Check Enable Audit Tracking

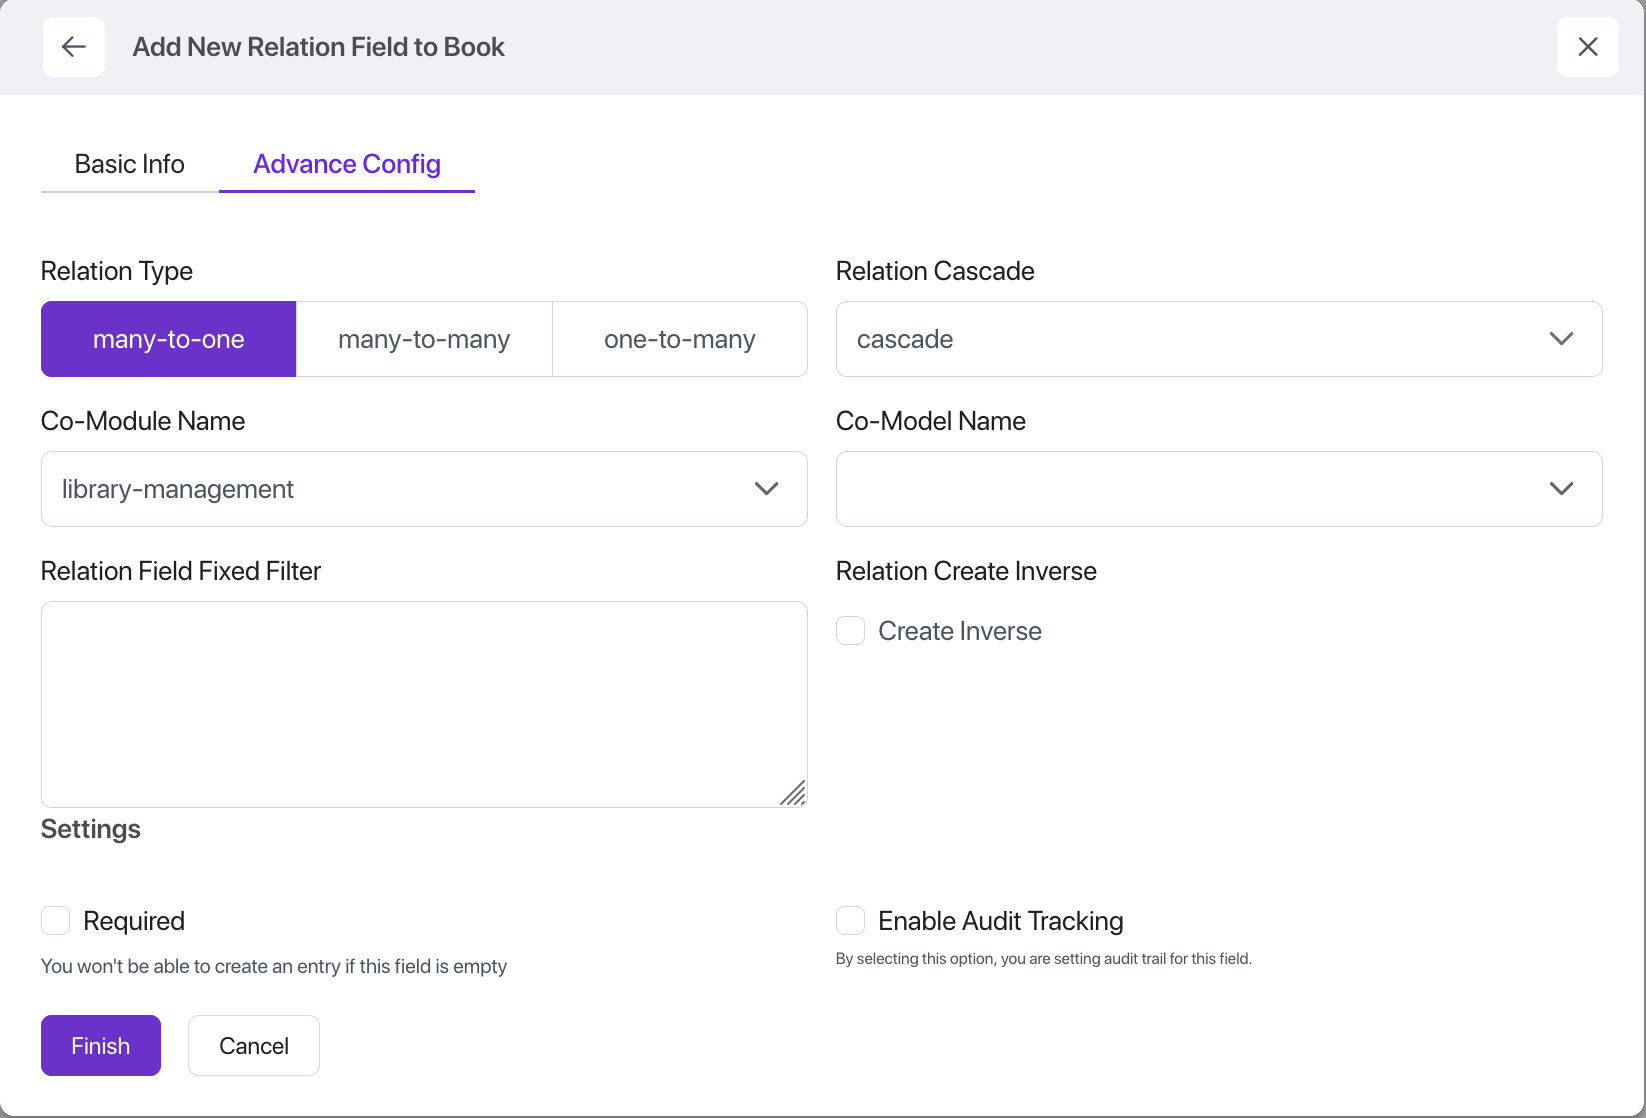(851, 921)
